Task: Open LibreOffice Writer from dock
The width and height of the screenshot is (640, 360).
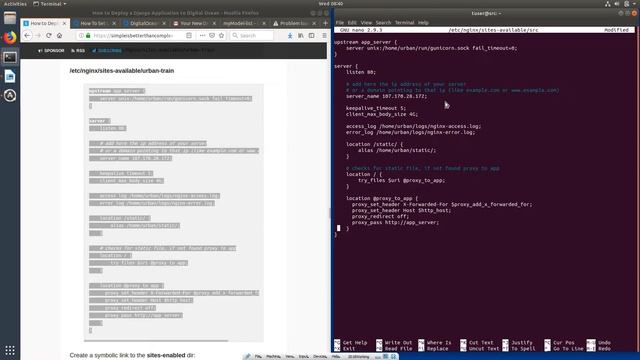Action: (10, 76)
